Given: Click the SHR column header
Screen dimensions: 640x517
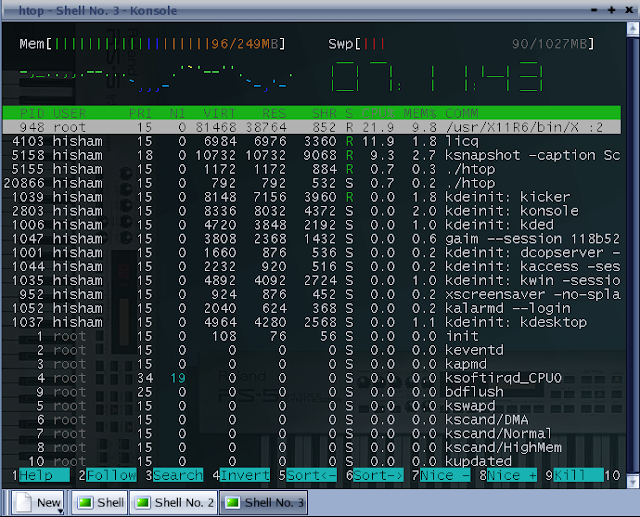Looking at the screenshot, I should pos(324,113).
